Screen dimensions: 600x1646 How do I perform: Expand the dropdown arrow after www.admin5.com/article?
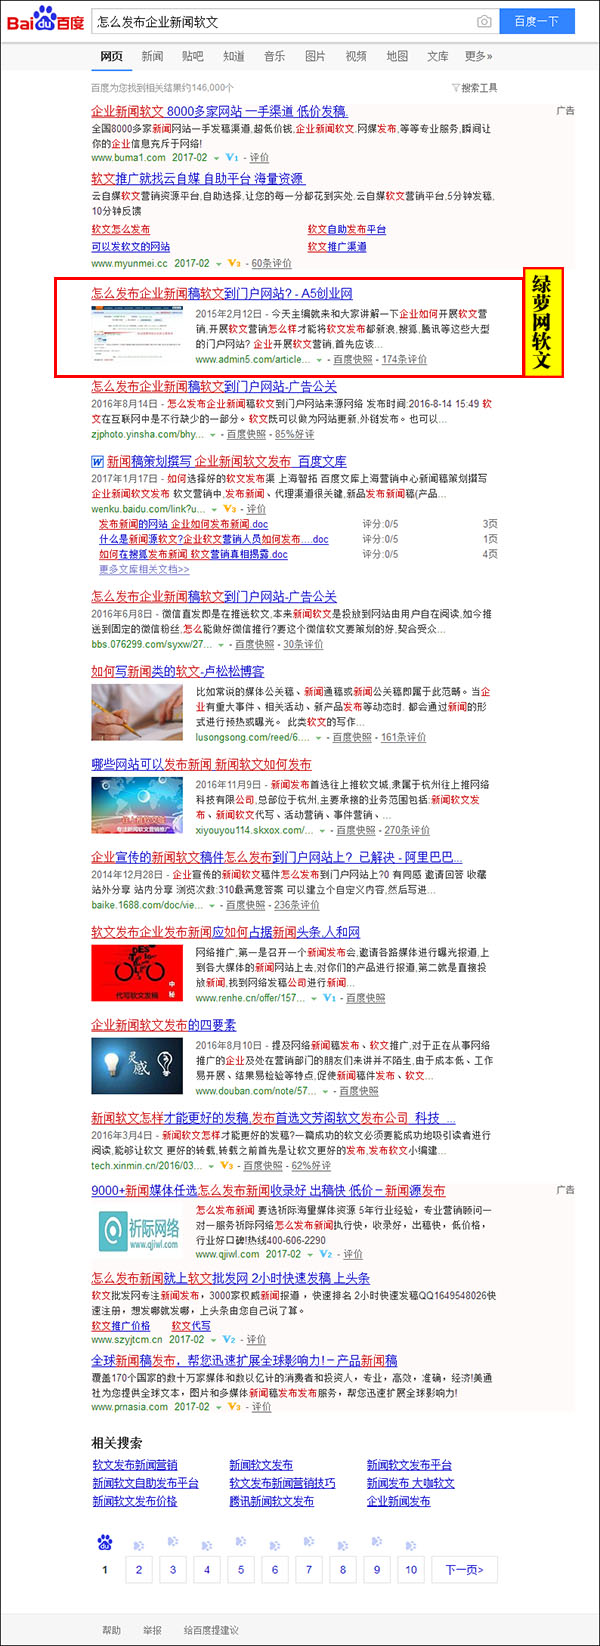coord(320,360)
